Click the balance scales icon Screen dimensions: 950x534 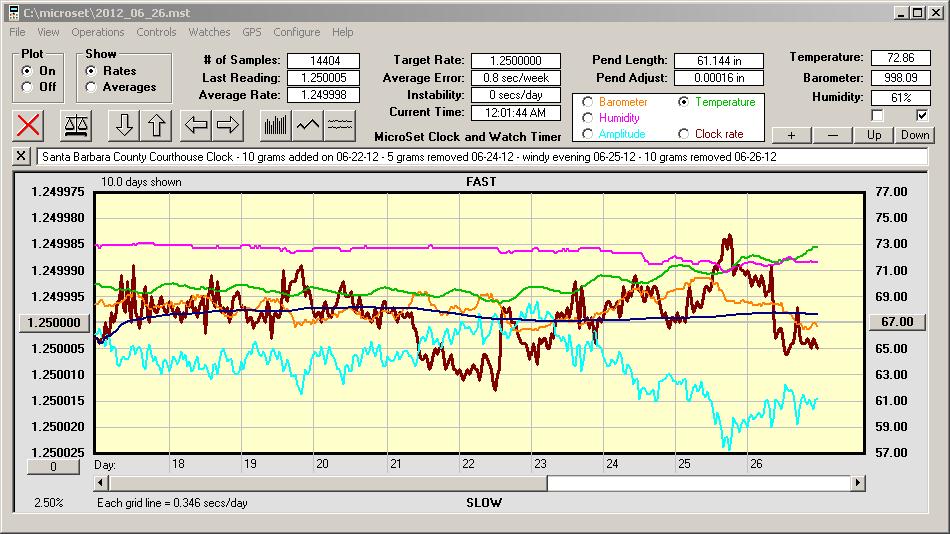point(74,125)
